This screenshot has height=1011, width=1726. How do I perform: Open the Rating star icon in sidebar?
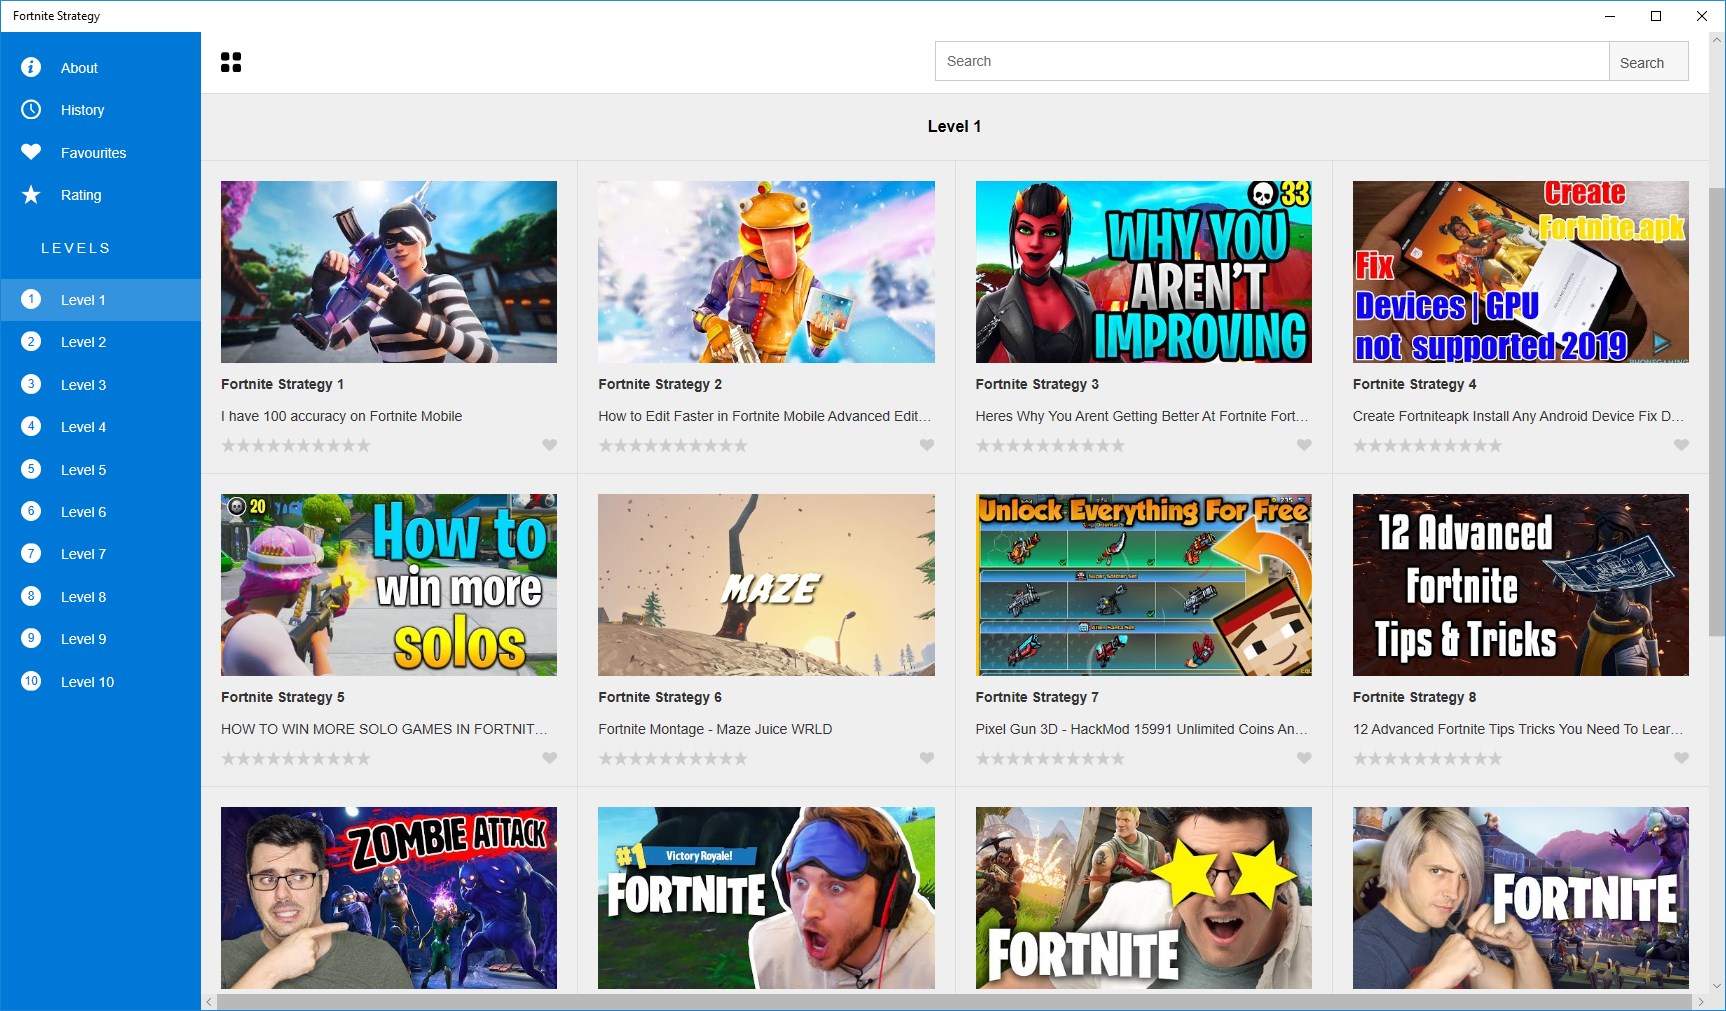click(x=31, y=194)
